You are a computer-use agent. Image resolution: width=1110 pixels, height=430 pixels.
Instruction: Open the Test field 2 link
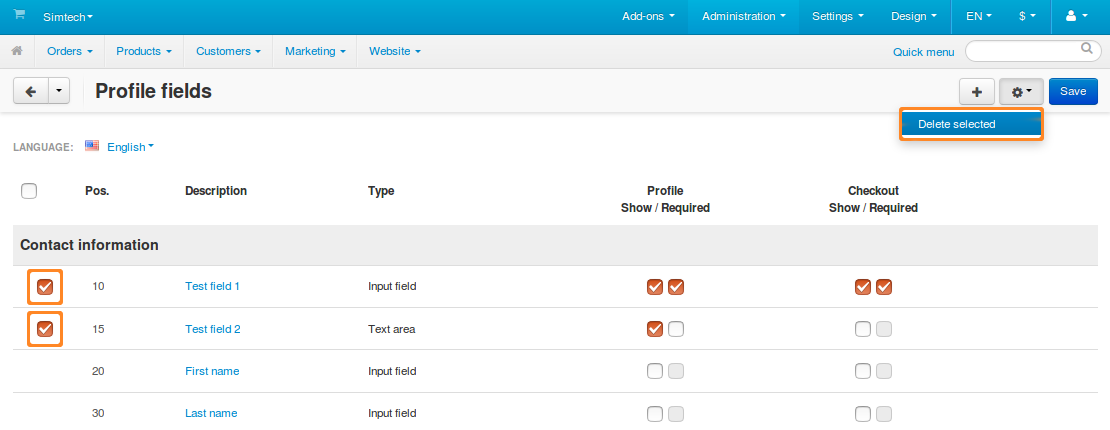click(x=212, y=329)
